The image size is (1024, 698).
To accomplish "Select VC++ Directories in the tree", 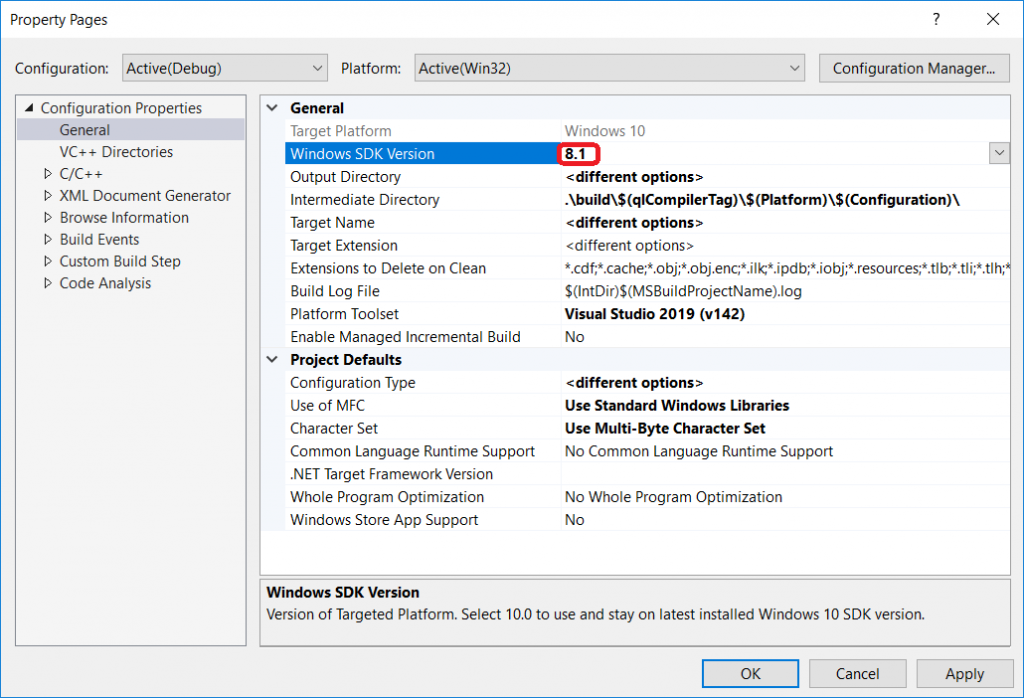I will 116,152.
